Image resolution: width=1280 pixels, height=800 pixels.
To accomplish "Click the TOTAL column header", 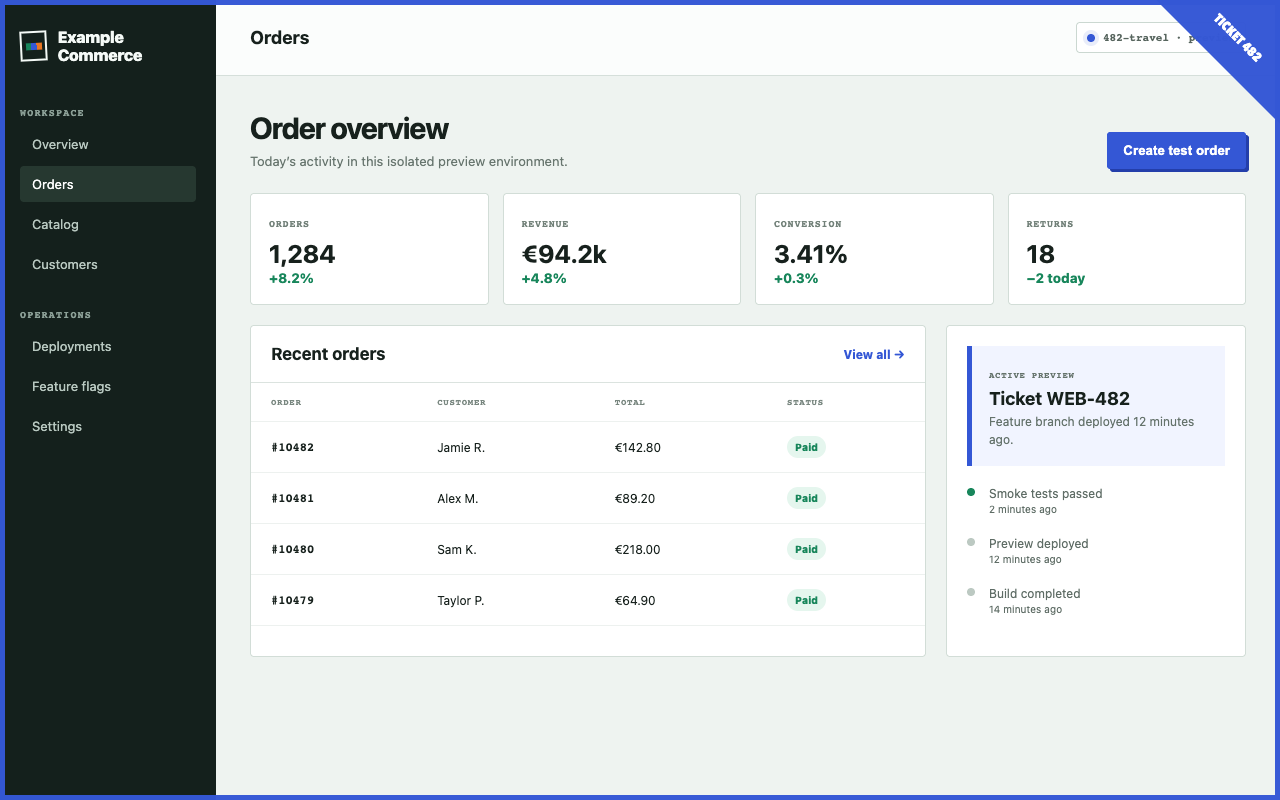I will 630,402.
